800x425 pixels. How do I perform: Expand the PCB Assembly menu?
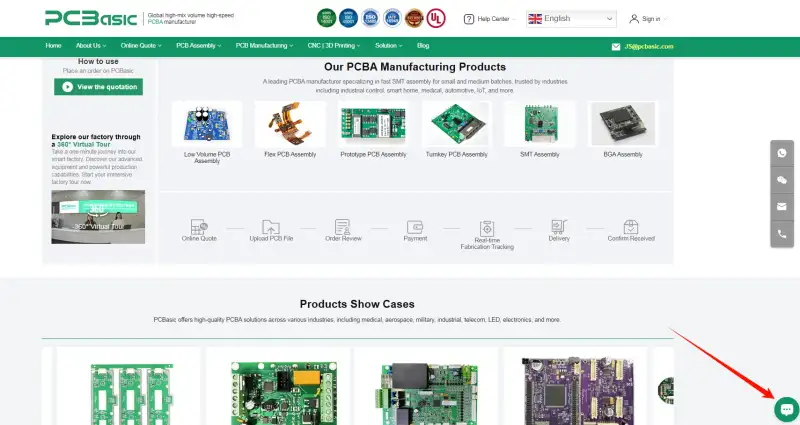tap(199, 46)
